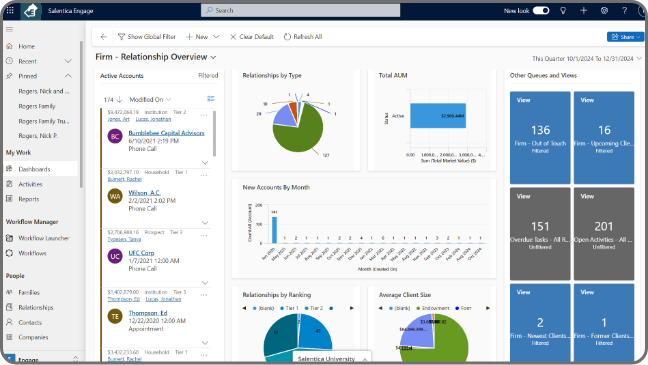Expand the Recent section chevron

(x=68, y=61)
